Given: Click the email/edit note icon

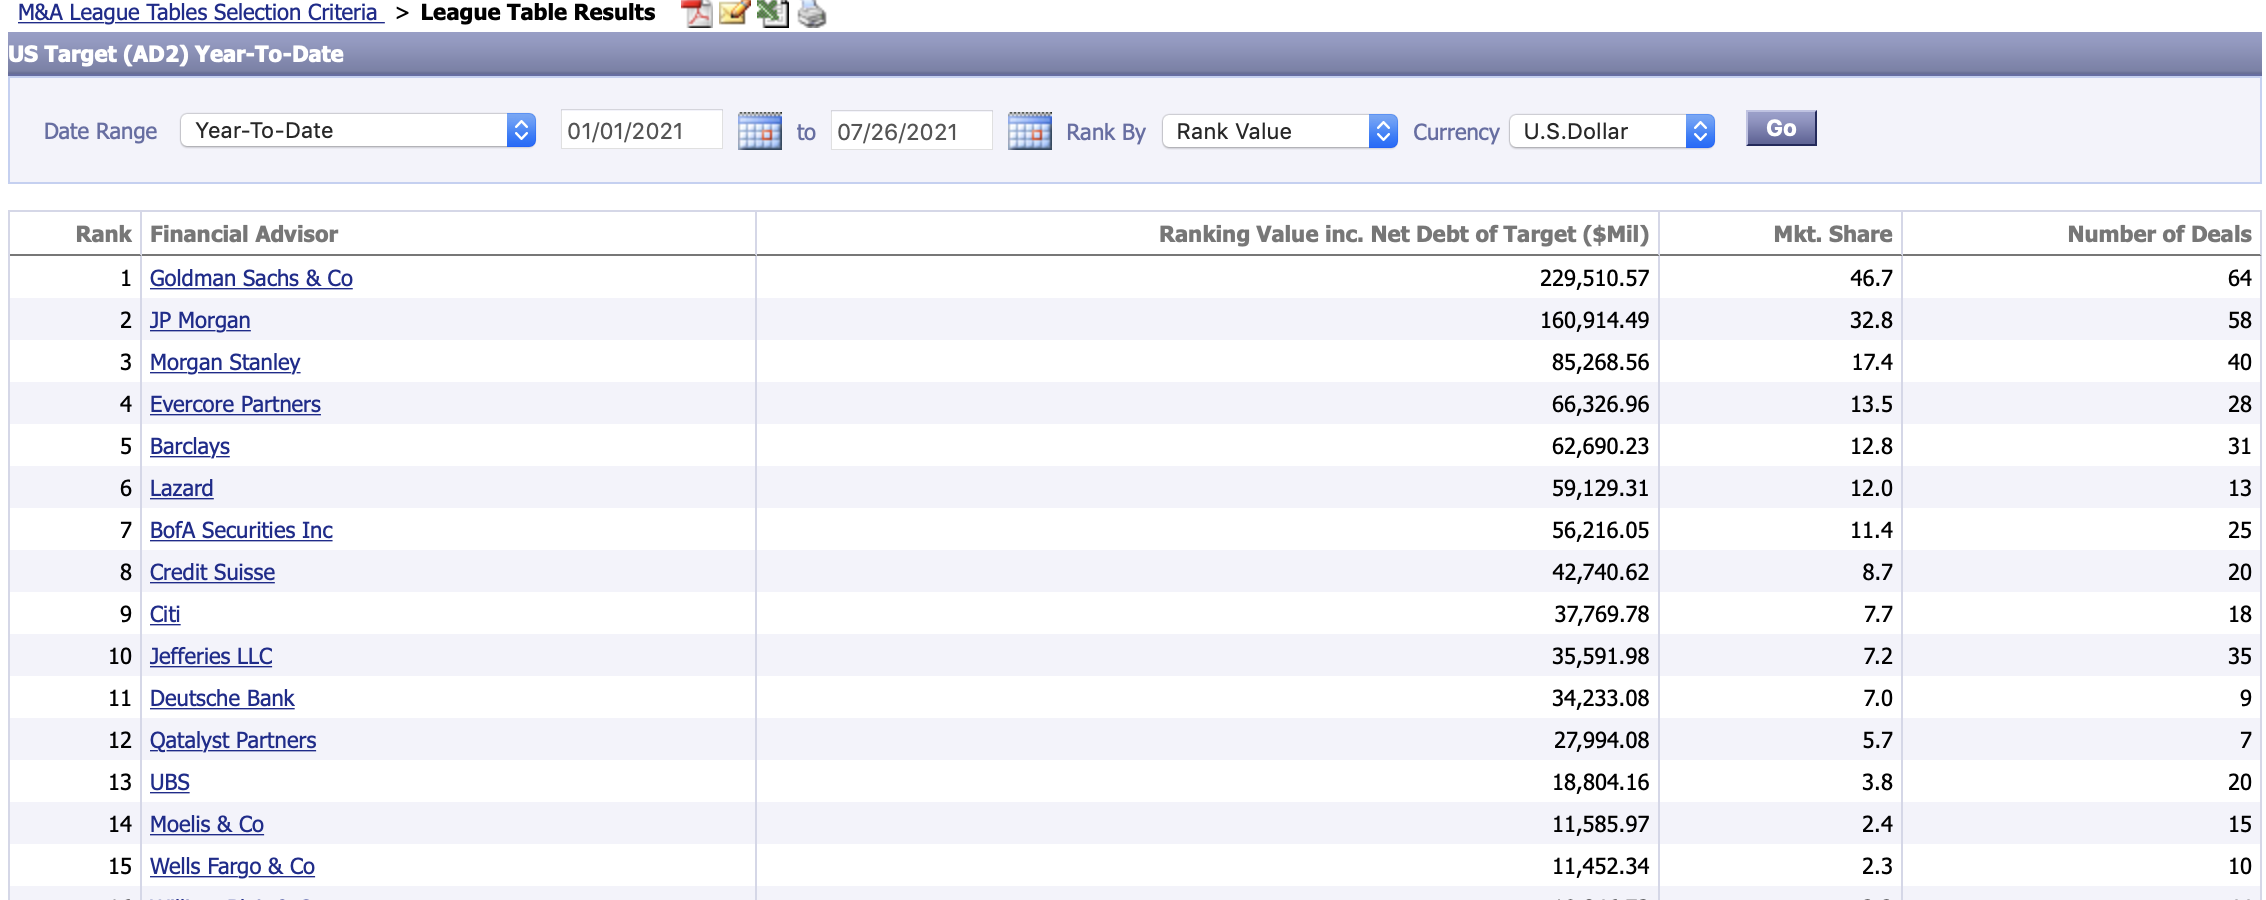Looking at the screenshot, I should tap(734, 13).
